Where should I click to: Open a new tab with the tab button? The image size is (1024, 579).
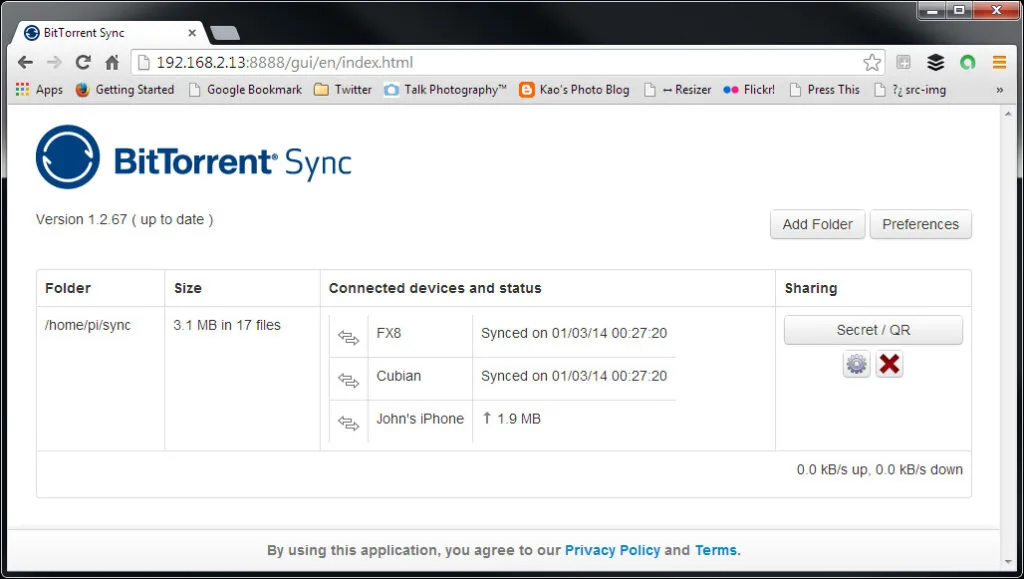tap(226, 33)
